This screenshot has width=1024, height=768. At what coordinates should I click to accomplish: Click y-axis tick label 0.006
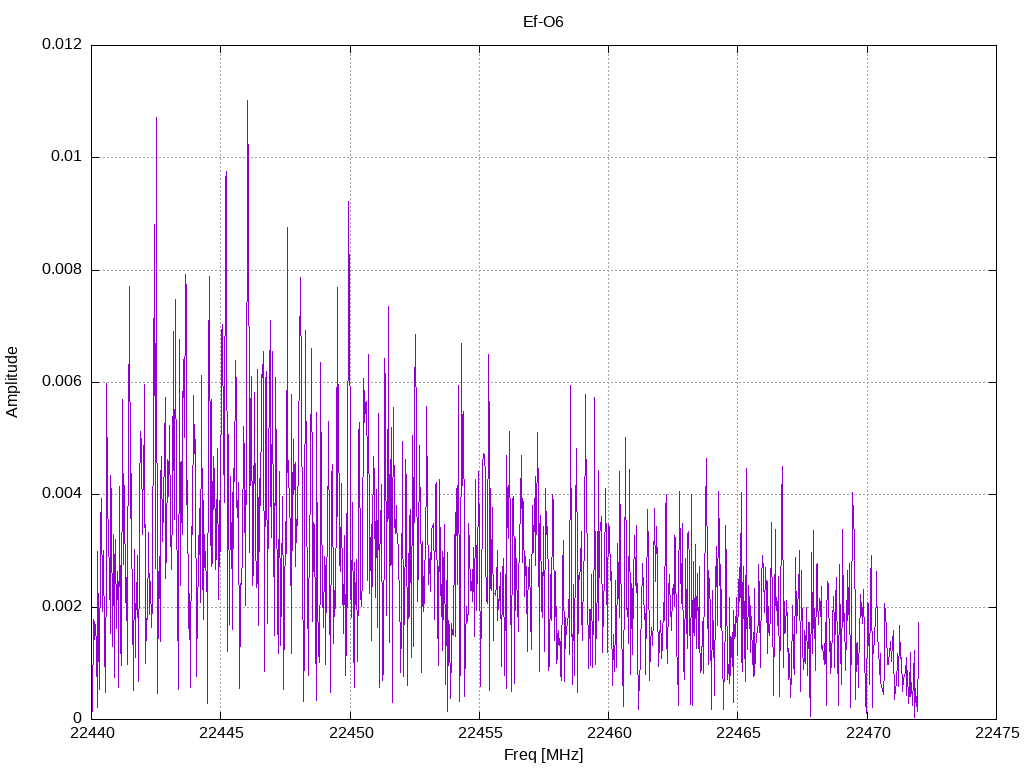click(x=62, y=381)
